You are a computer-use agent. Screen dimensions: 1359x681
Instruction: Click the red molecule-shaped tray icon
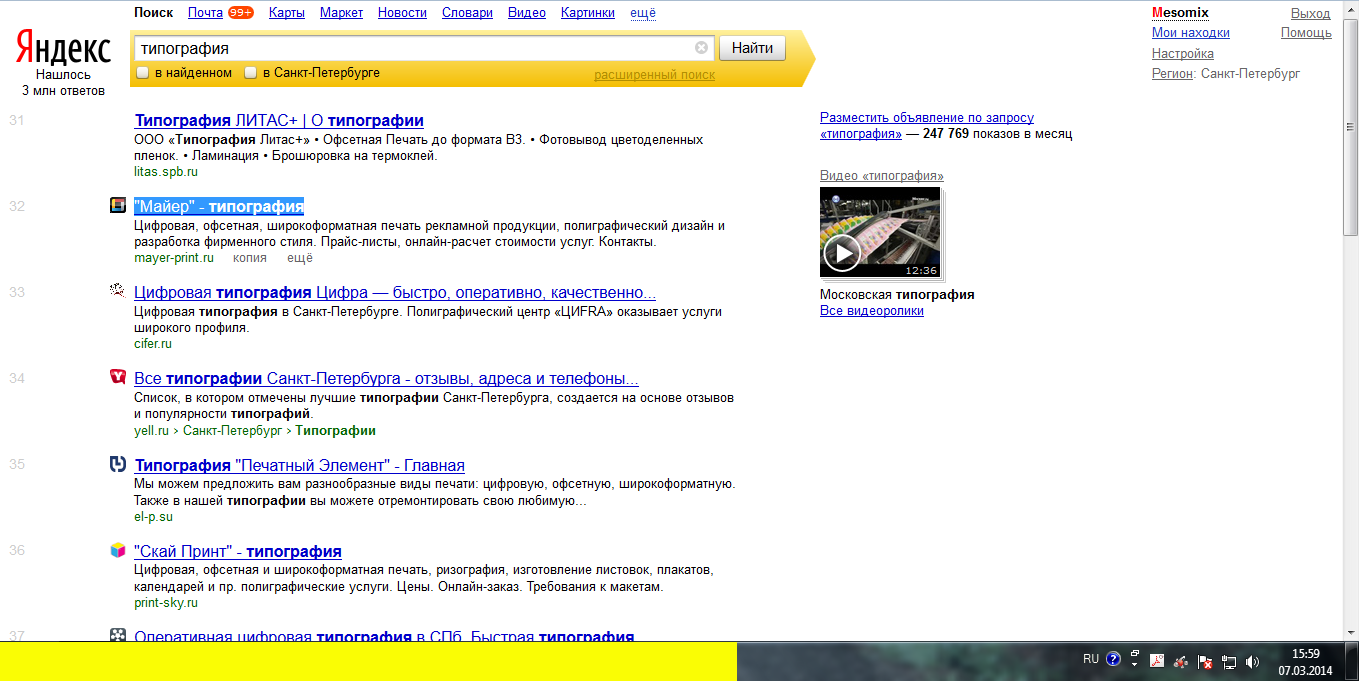tap(1181, 661)
